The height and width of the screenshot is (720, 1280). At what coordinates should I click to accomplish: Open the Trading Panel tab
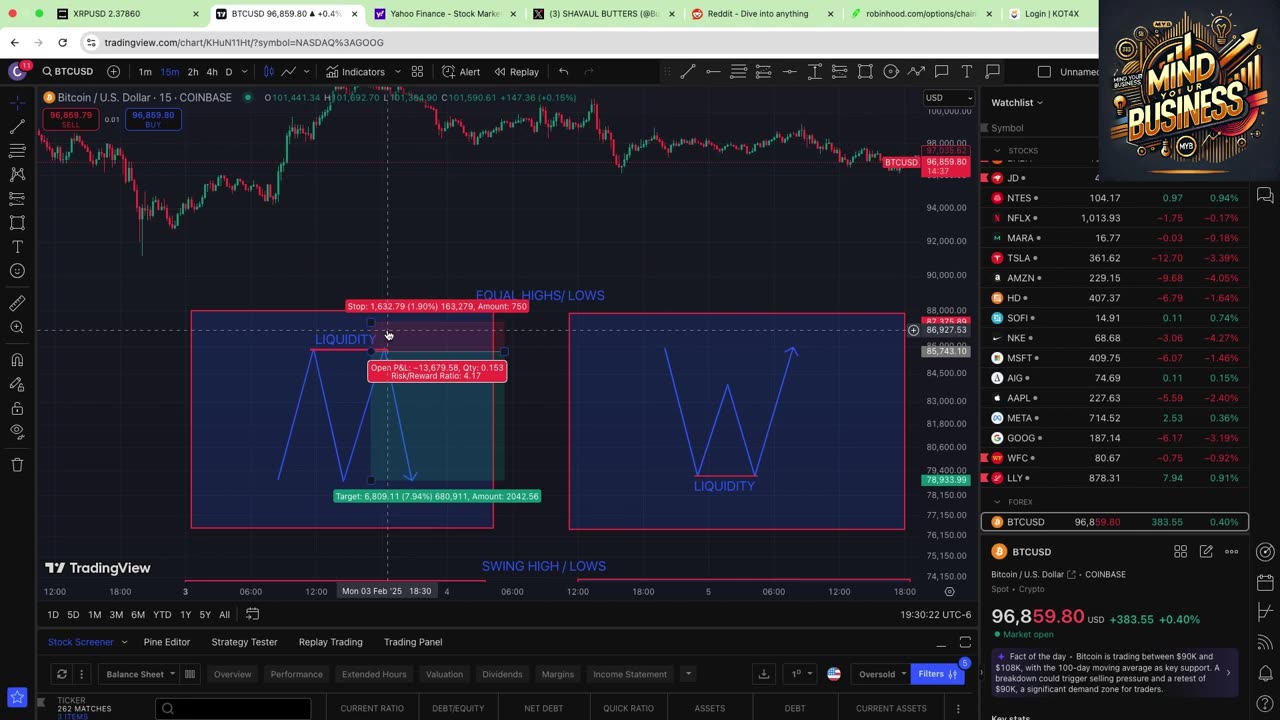pos(413,642)
